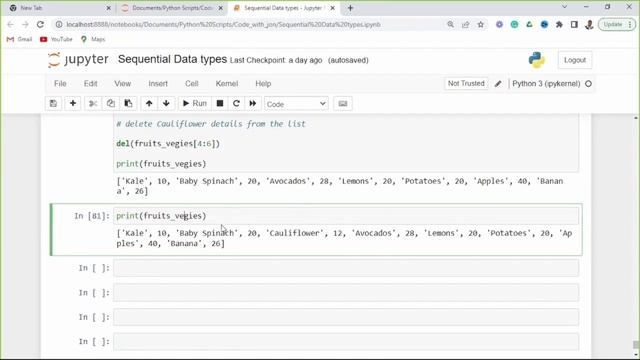Image resolution: width=640 pixels, height=360 pixels.
Task: Move selected cell up with arrow icon
Action: (149, 104)
